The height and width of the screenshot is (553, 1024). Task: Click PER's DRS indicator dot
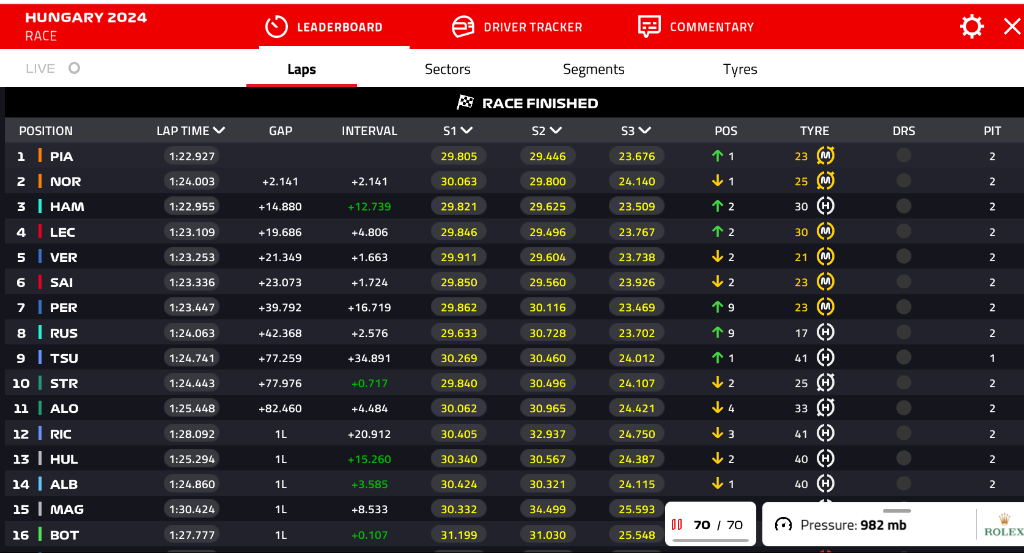pos(904,307)
